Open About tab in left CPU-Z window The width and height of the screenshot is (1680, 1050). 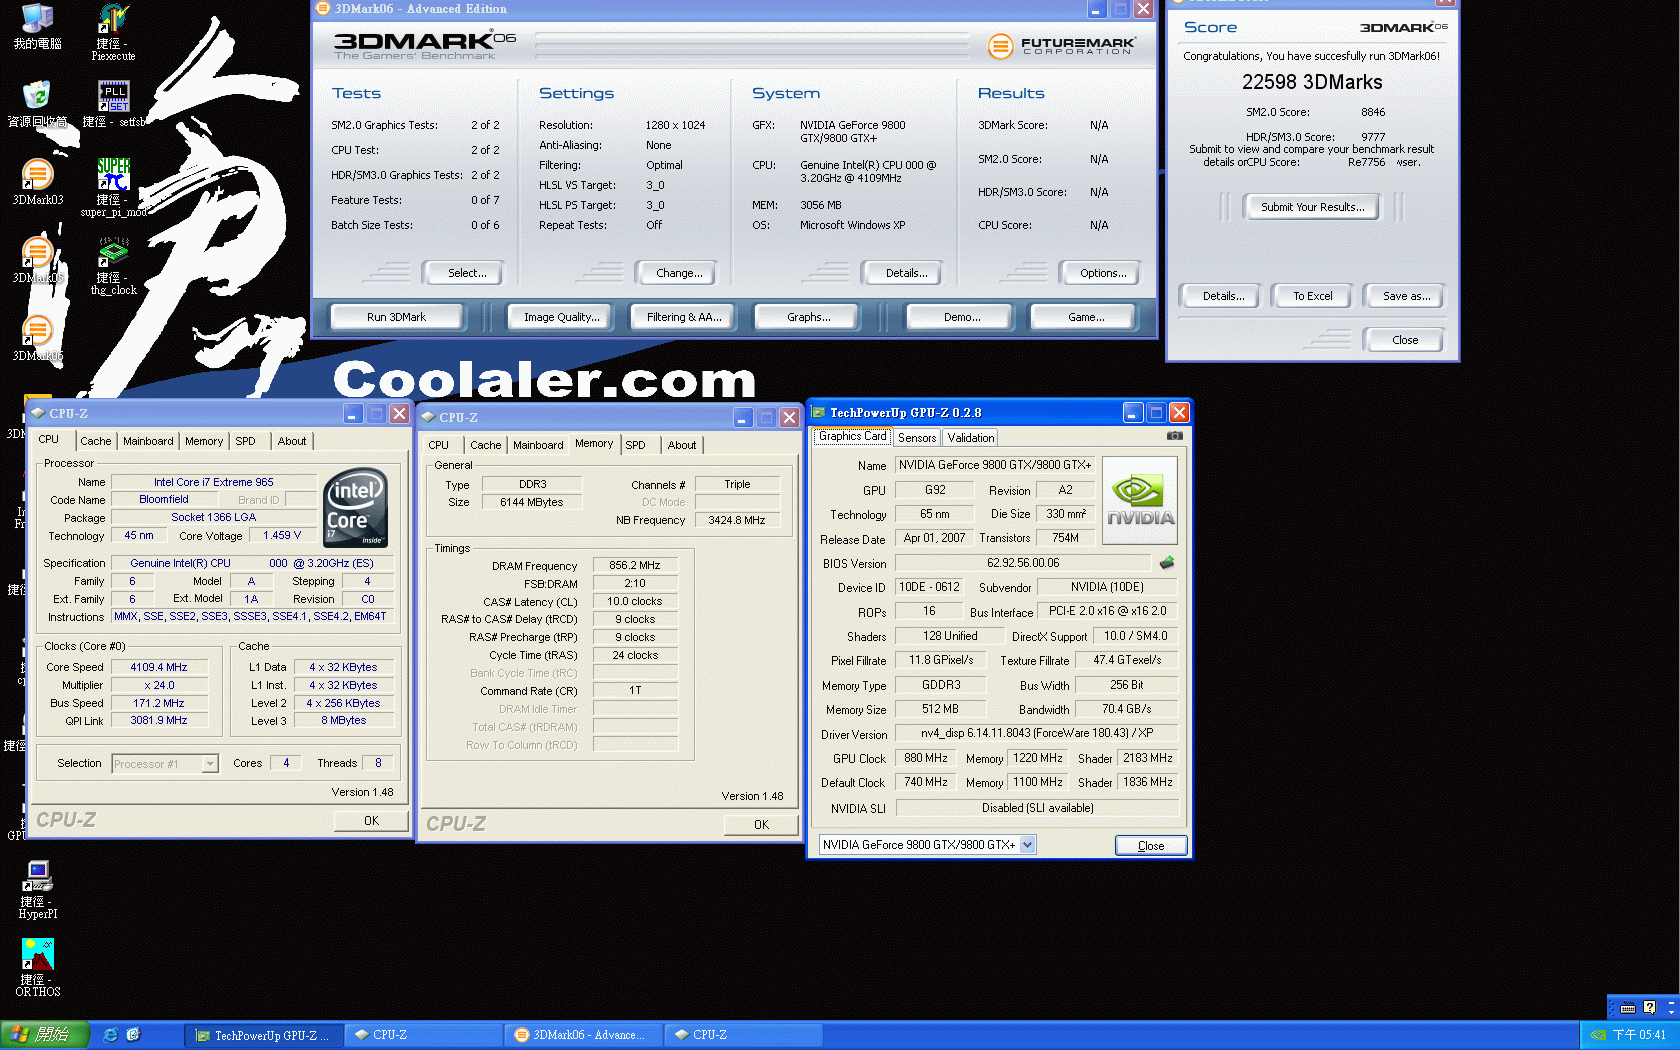click(x=292, y=441)
